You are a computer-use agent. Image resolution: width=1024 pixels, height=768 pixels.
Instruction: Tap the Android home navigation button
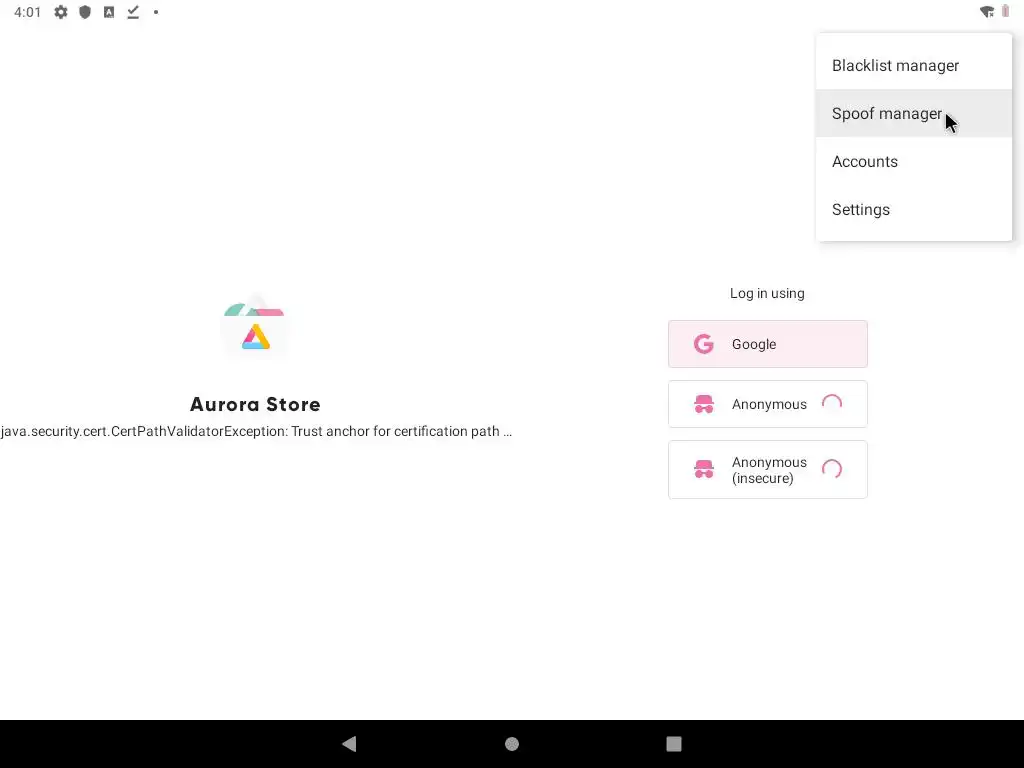[512, 744]
